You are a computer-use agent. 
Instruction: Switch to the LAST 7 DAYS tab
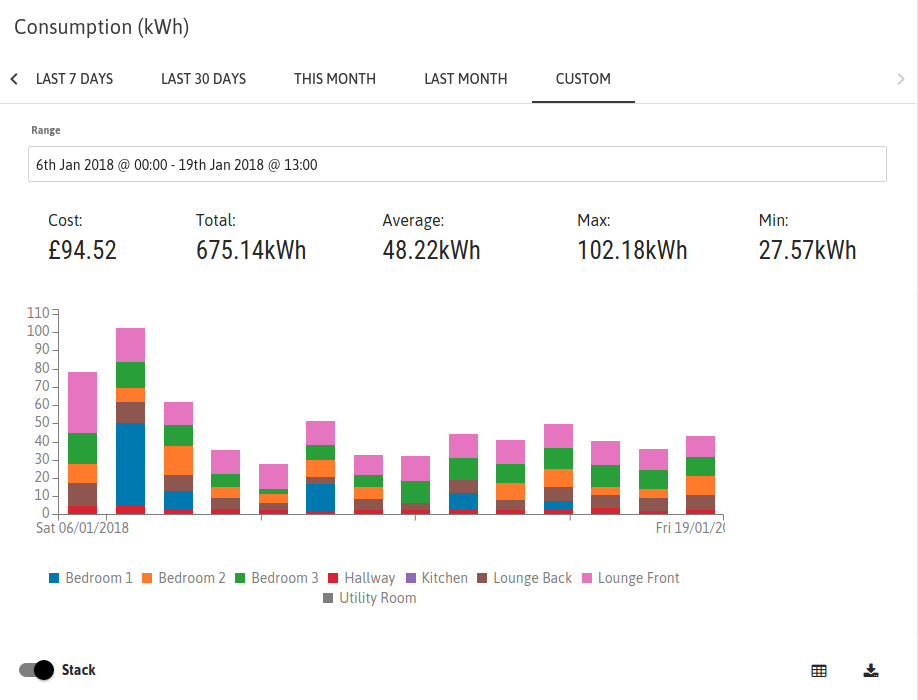(x=74, y=79)
